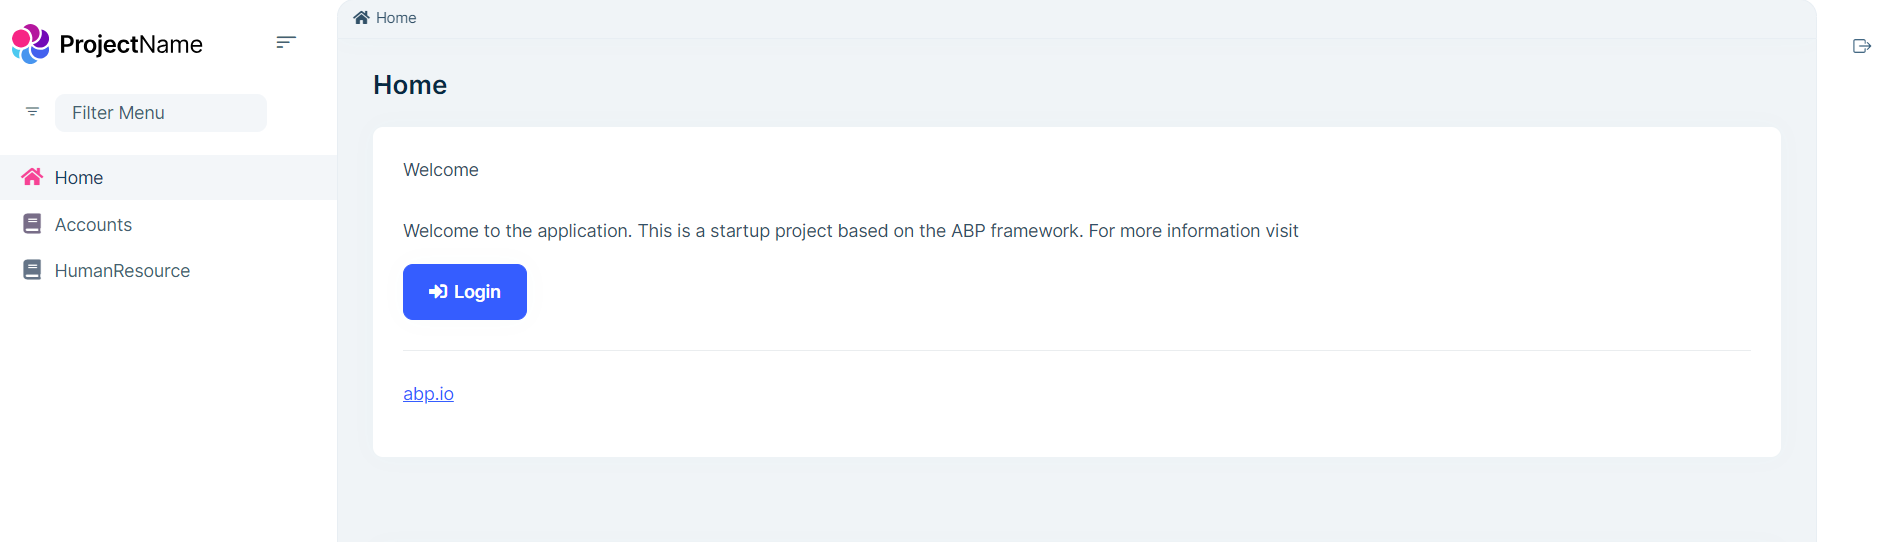This screenshot has width=1885, height=542.
Task: Click the login icon at top right
Action: point(1861,46)
